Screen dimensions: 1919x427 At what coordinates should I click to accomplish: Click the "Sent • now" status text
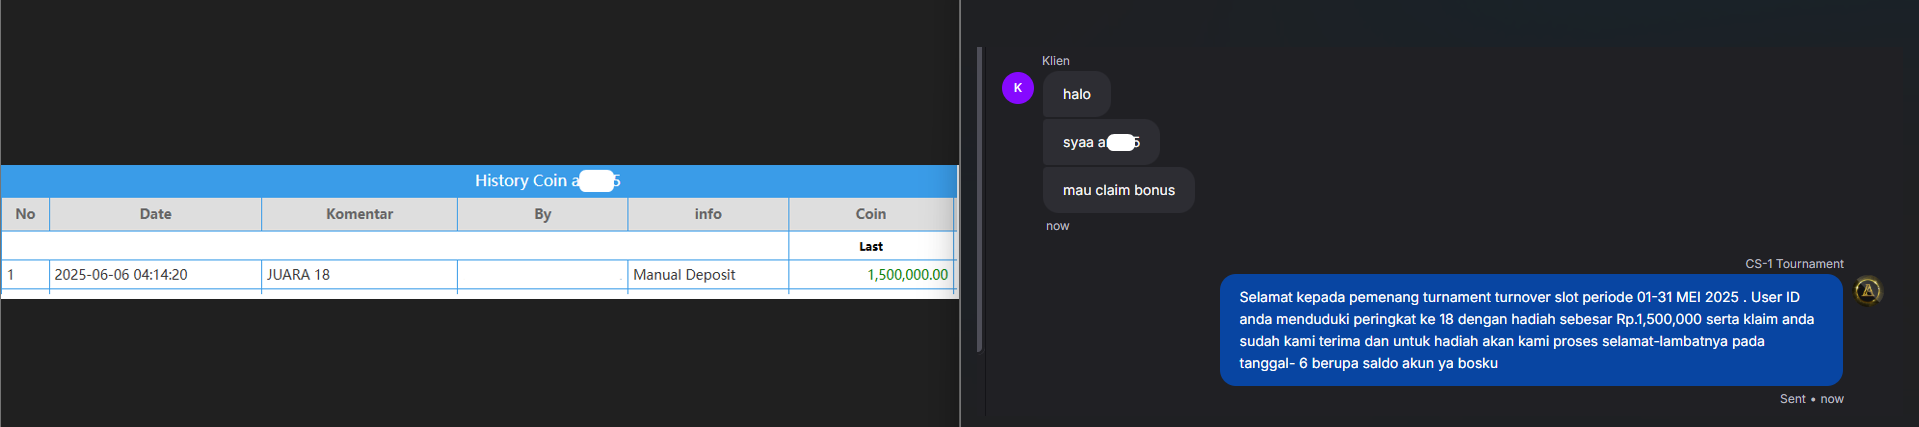(1812, 399)
